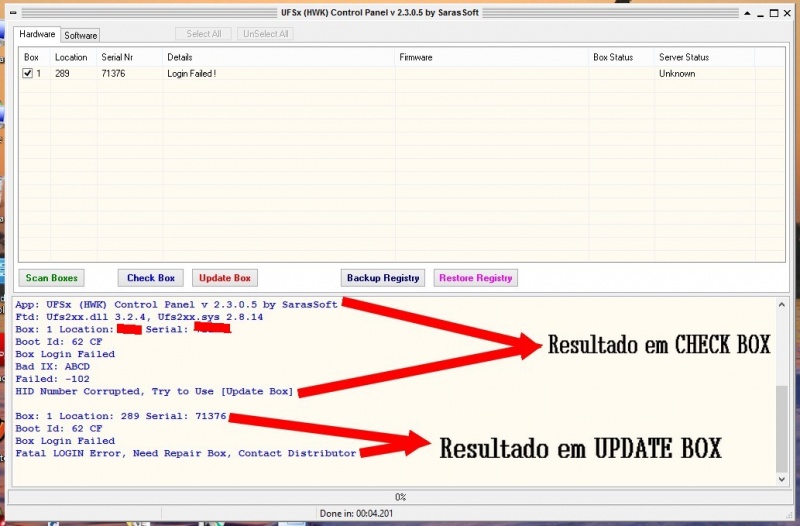
Task: Minimize the UFSx Control Panel window
Action: click(760, 14)
